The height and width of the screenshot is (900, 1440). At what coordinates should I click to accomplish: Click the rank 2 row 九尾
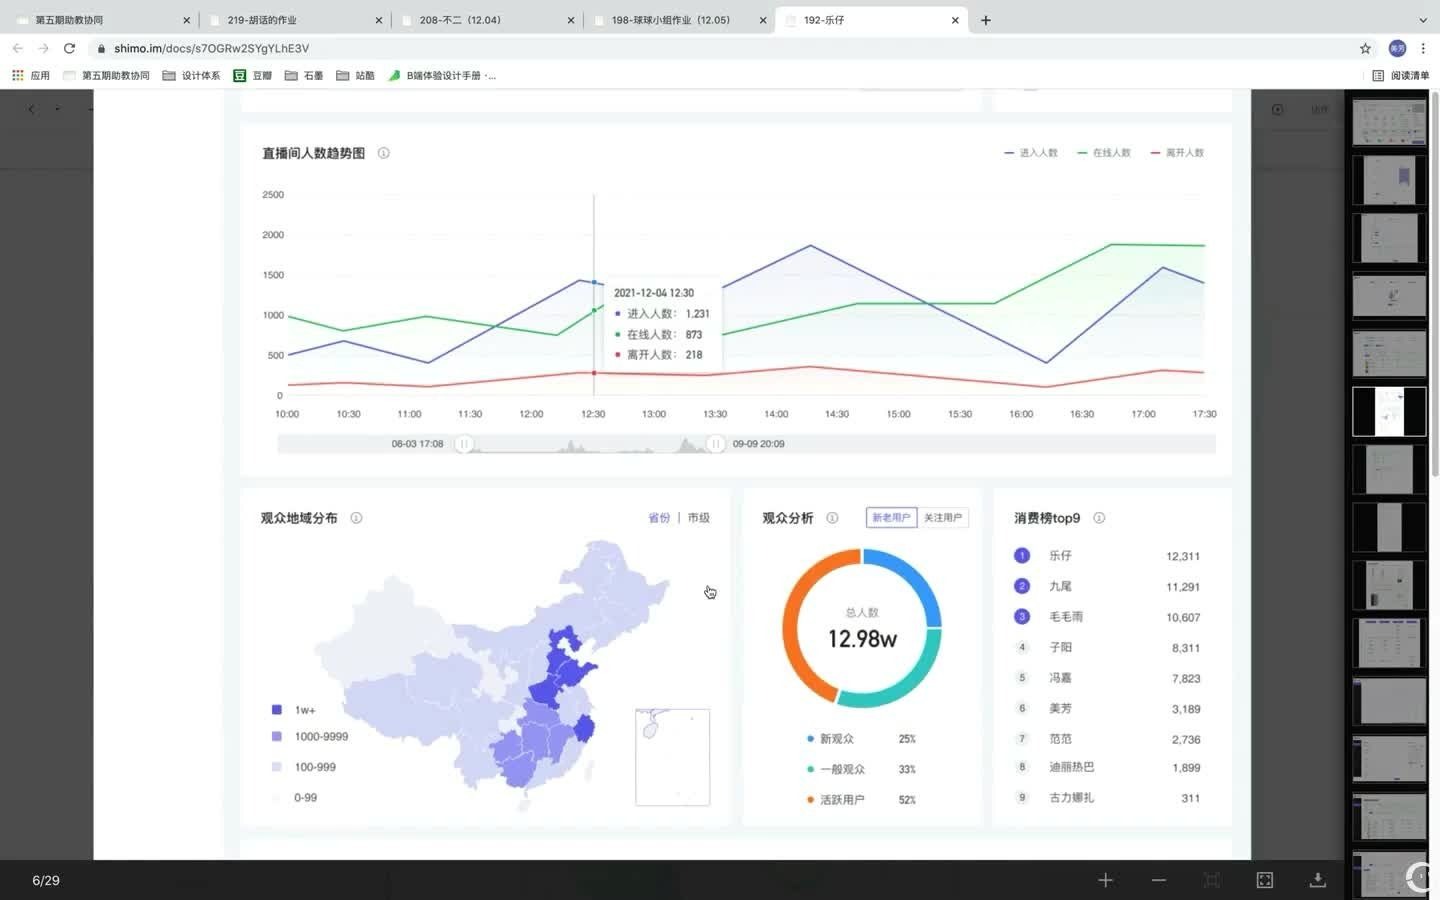[1107, 587]
